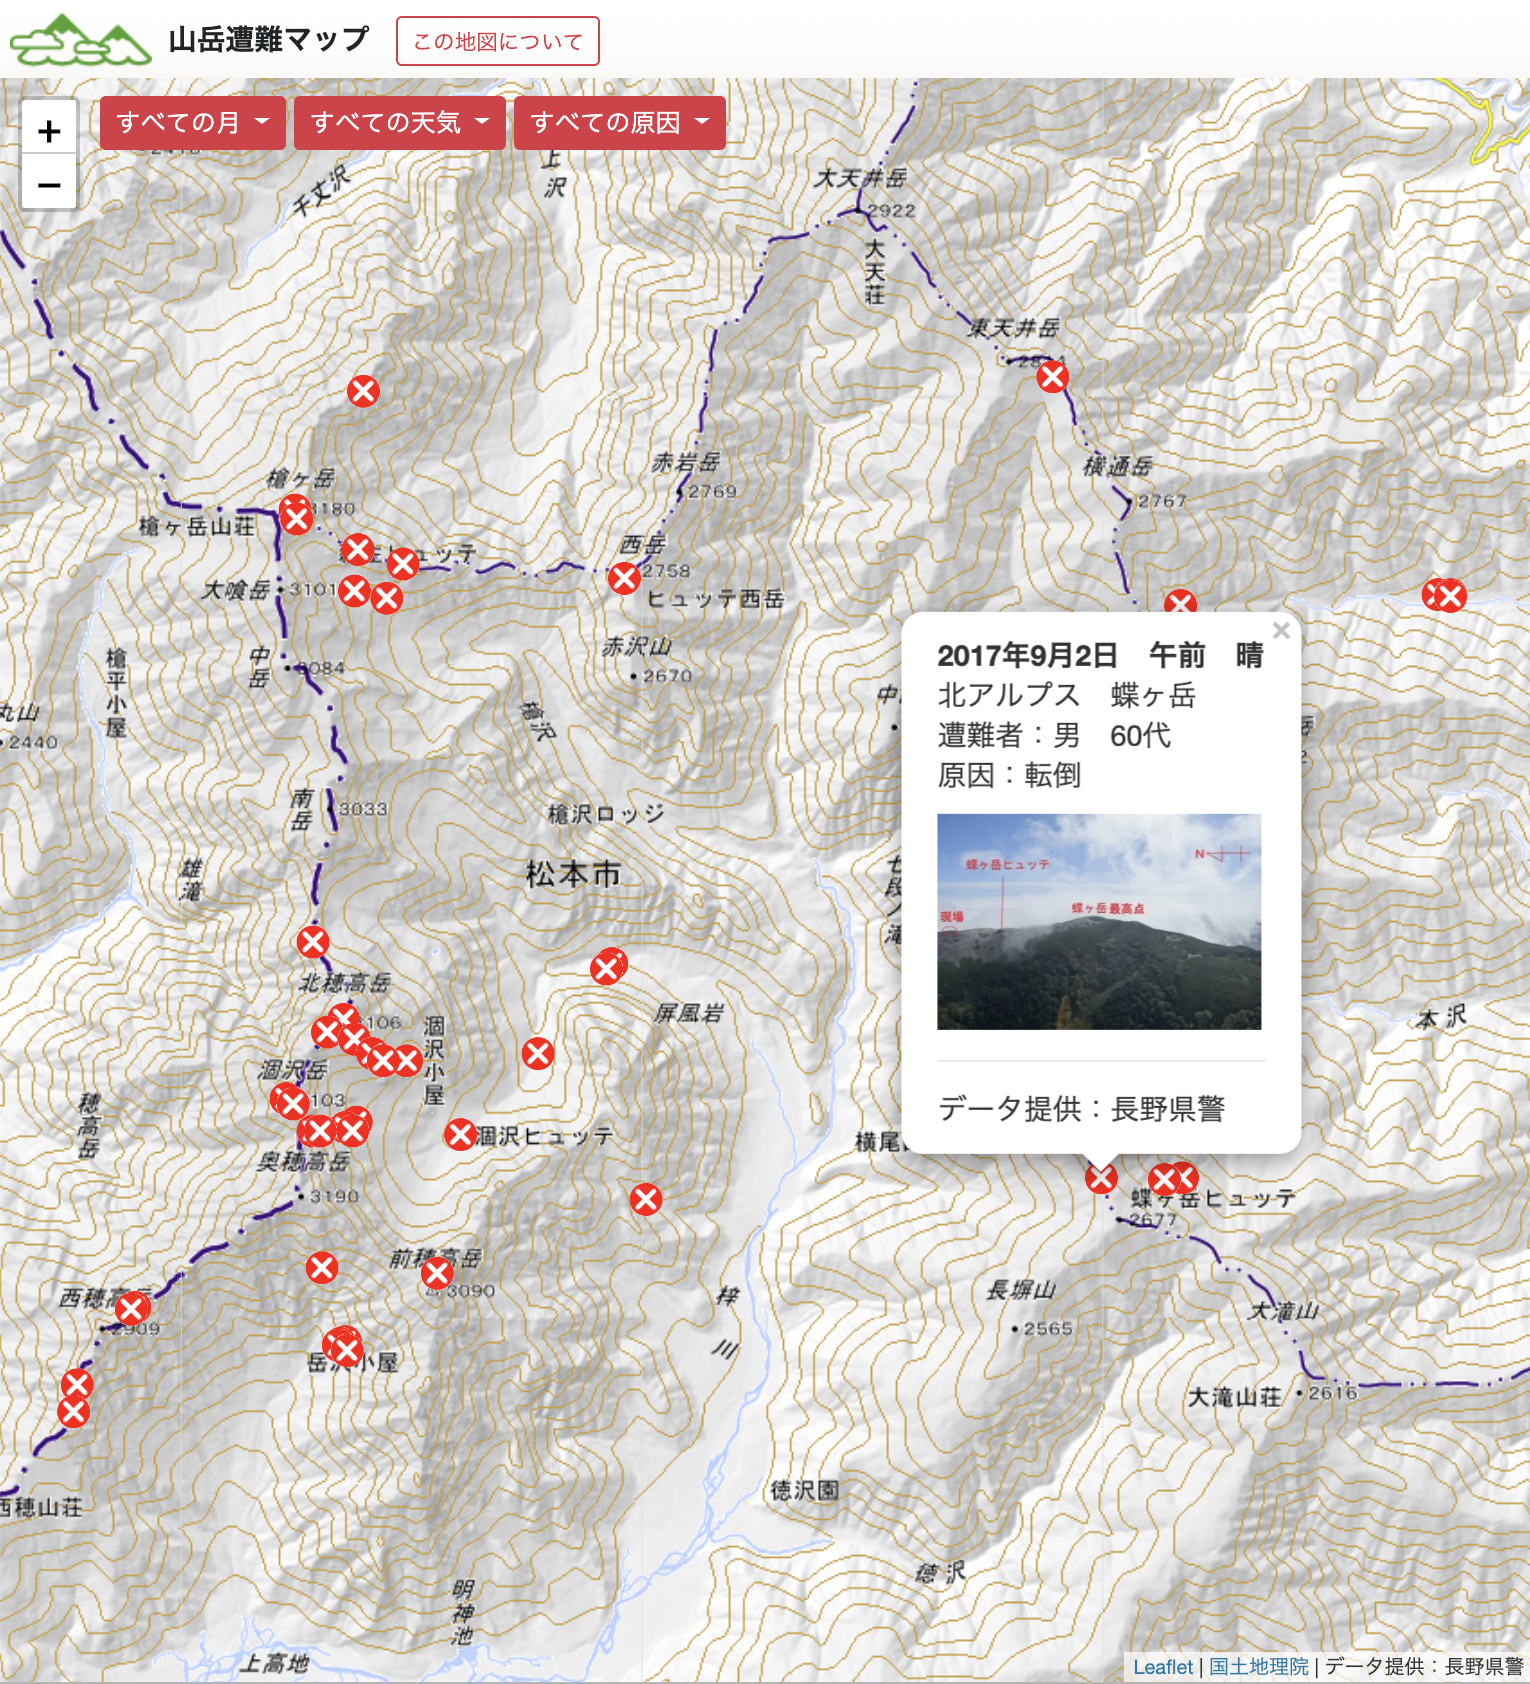
Task: Select the accident marker at ヒュッテ西岳
Action: pos(624,578)
